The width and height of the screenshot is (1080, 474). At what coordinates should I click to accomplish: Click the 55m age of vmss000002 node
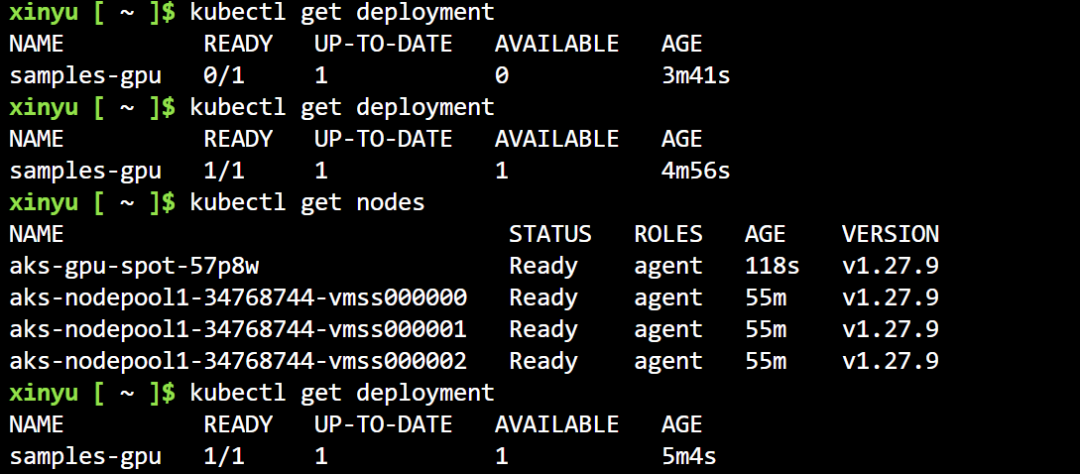coord(766,361)
